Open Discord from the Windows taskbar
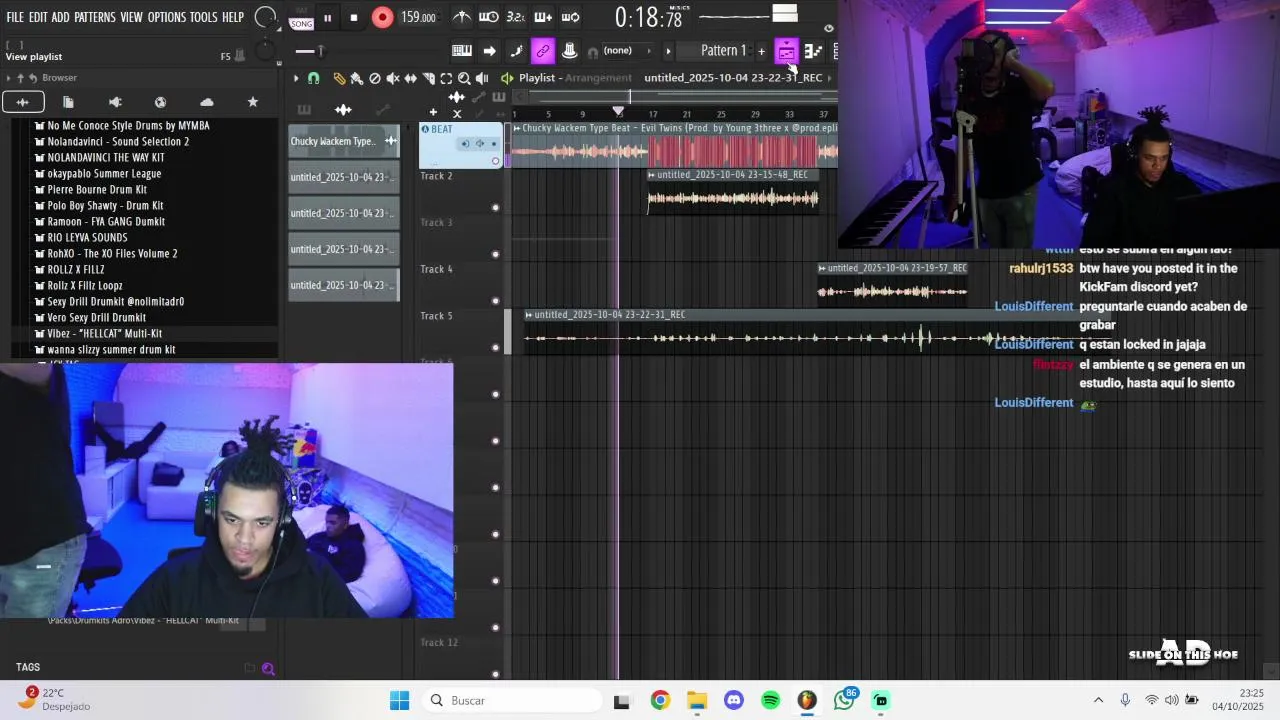This screenshot has height=720, width=1280. pyautogui.click(x=734, y=701)
